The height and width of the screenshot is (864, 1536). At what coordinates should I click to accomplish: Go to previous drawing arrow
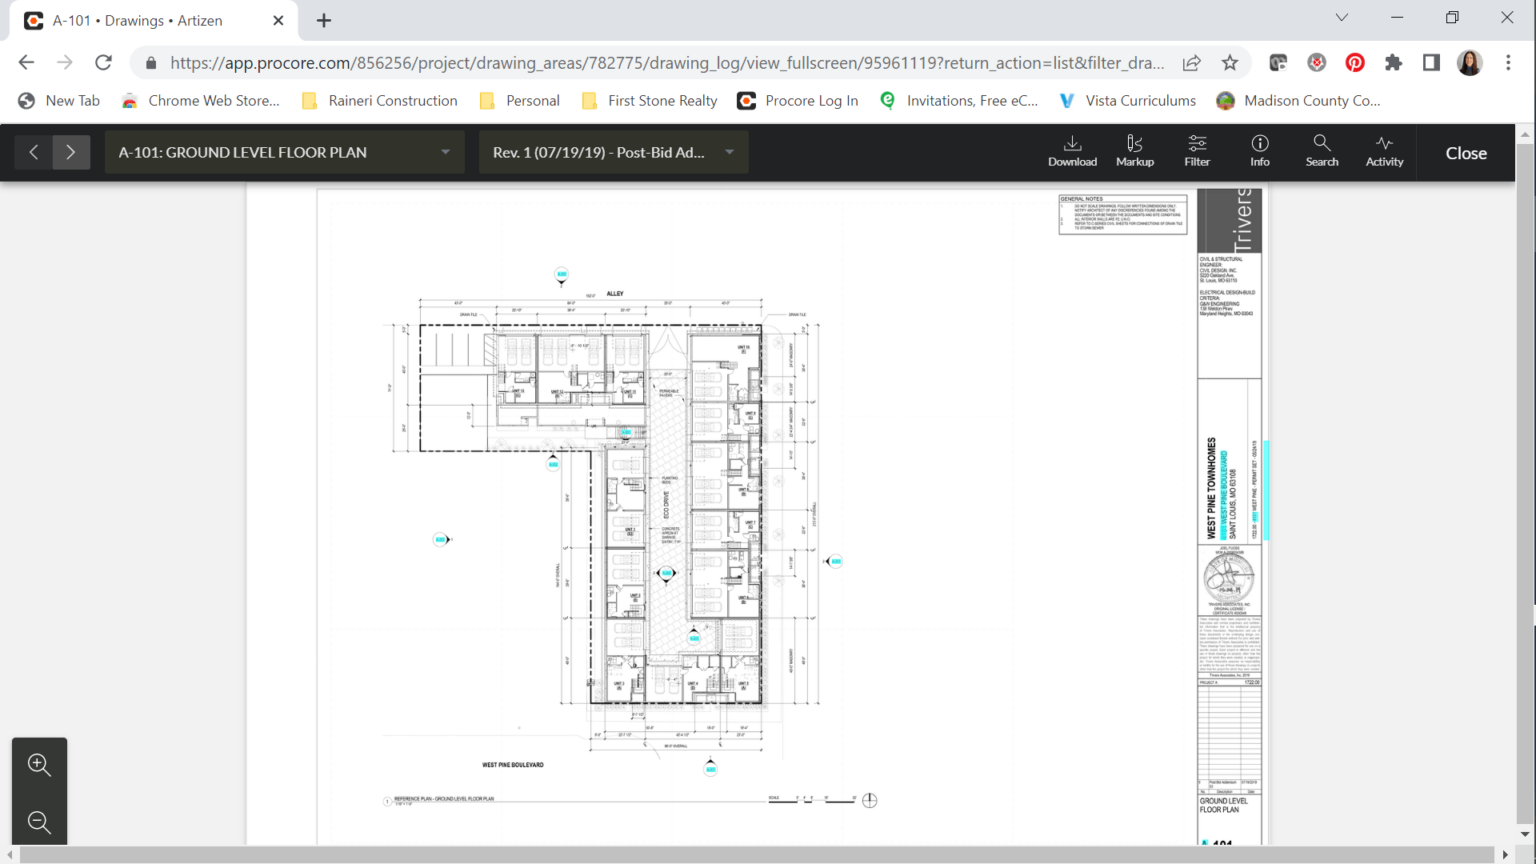point(34,152)
